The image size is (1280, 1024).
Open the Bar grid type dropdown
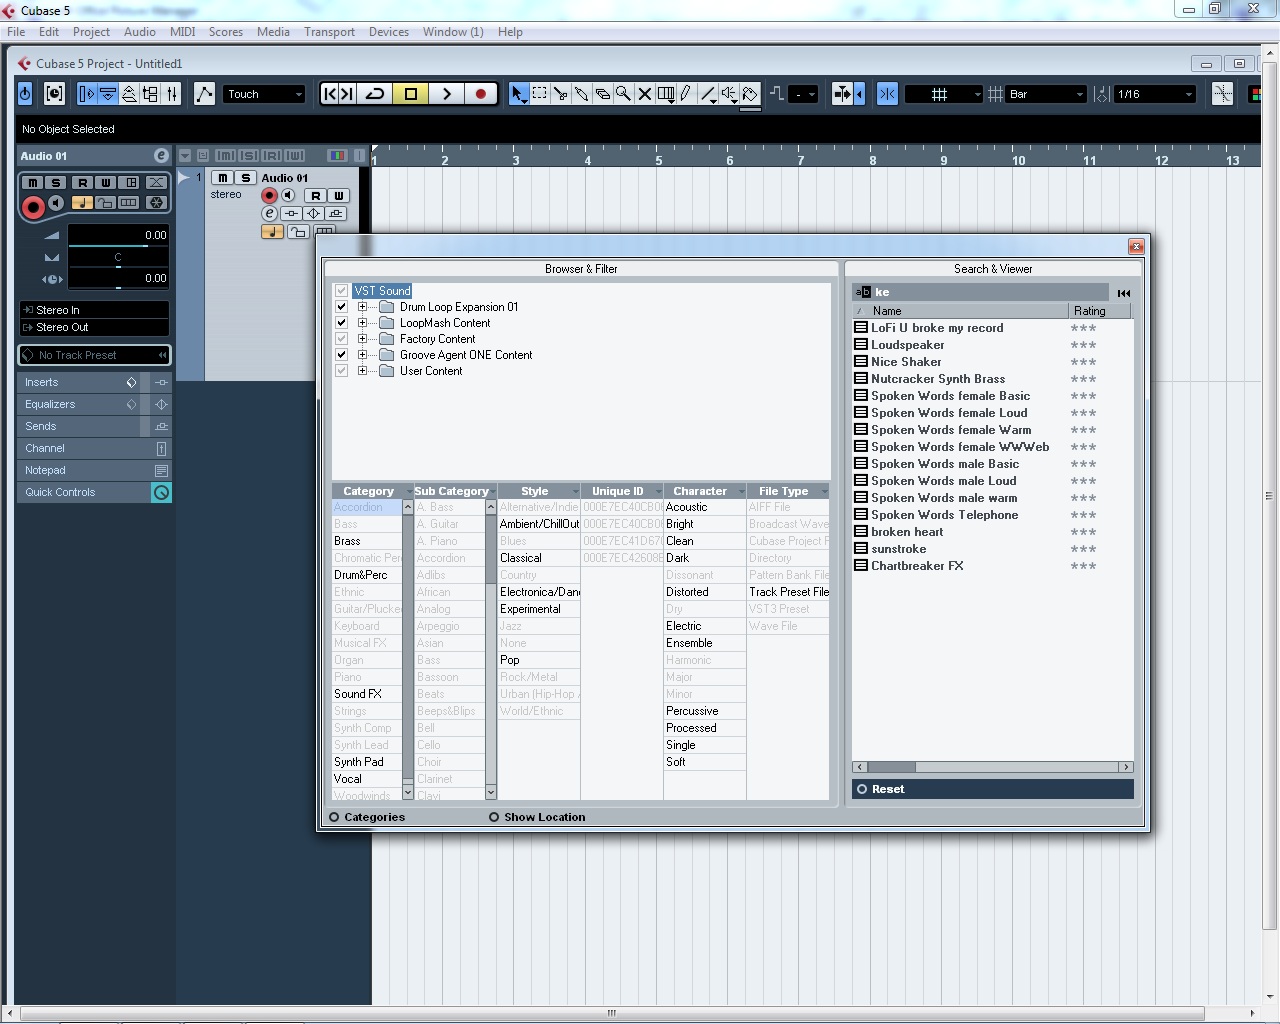(1046, 94)
